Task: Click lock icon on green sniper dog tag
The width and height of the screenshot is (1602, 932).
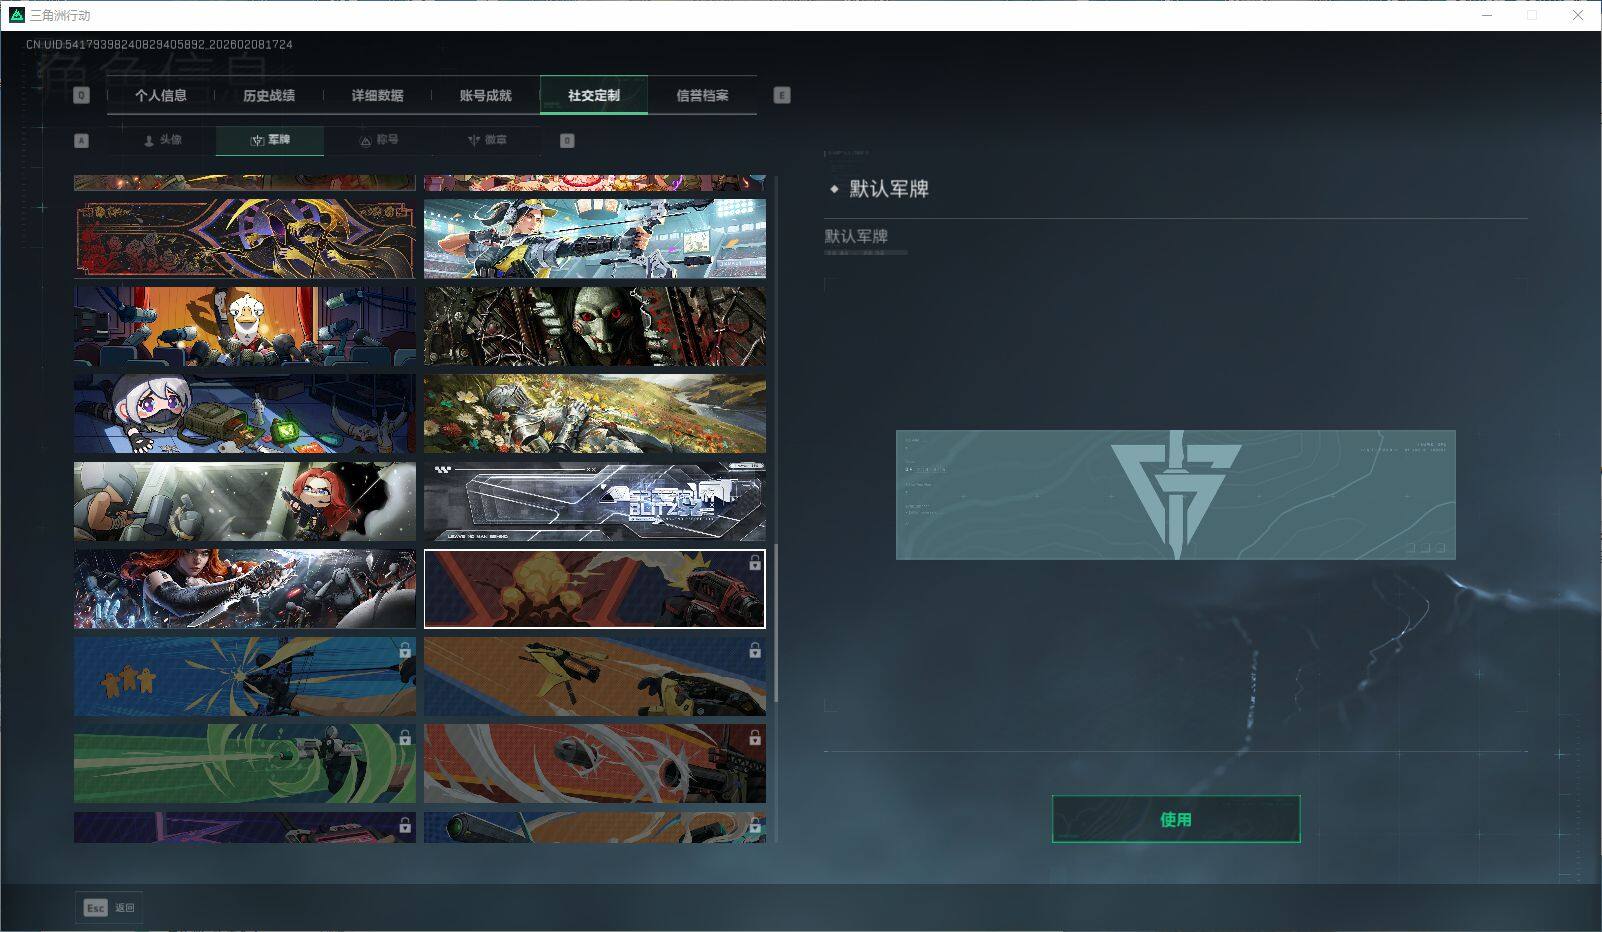Action: [405, 738]
